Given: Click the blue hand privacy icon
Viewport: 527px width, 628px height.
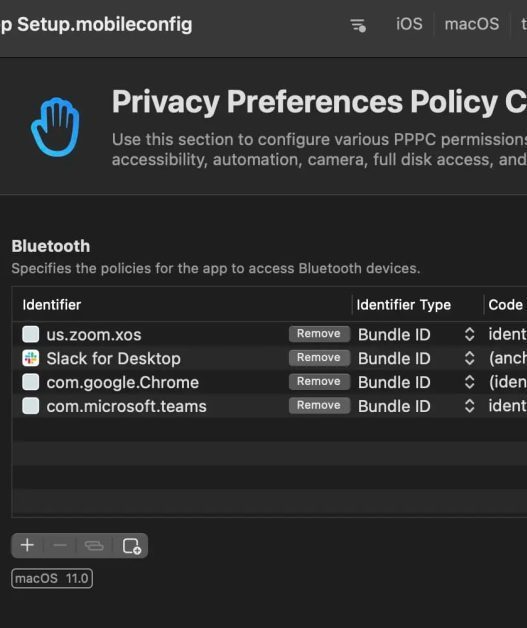Looking at the screenshot, I should pyautogui.click(x=55, y=127).
